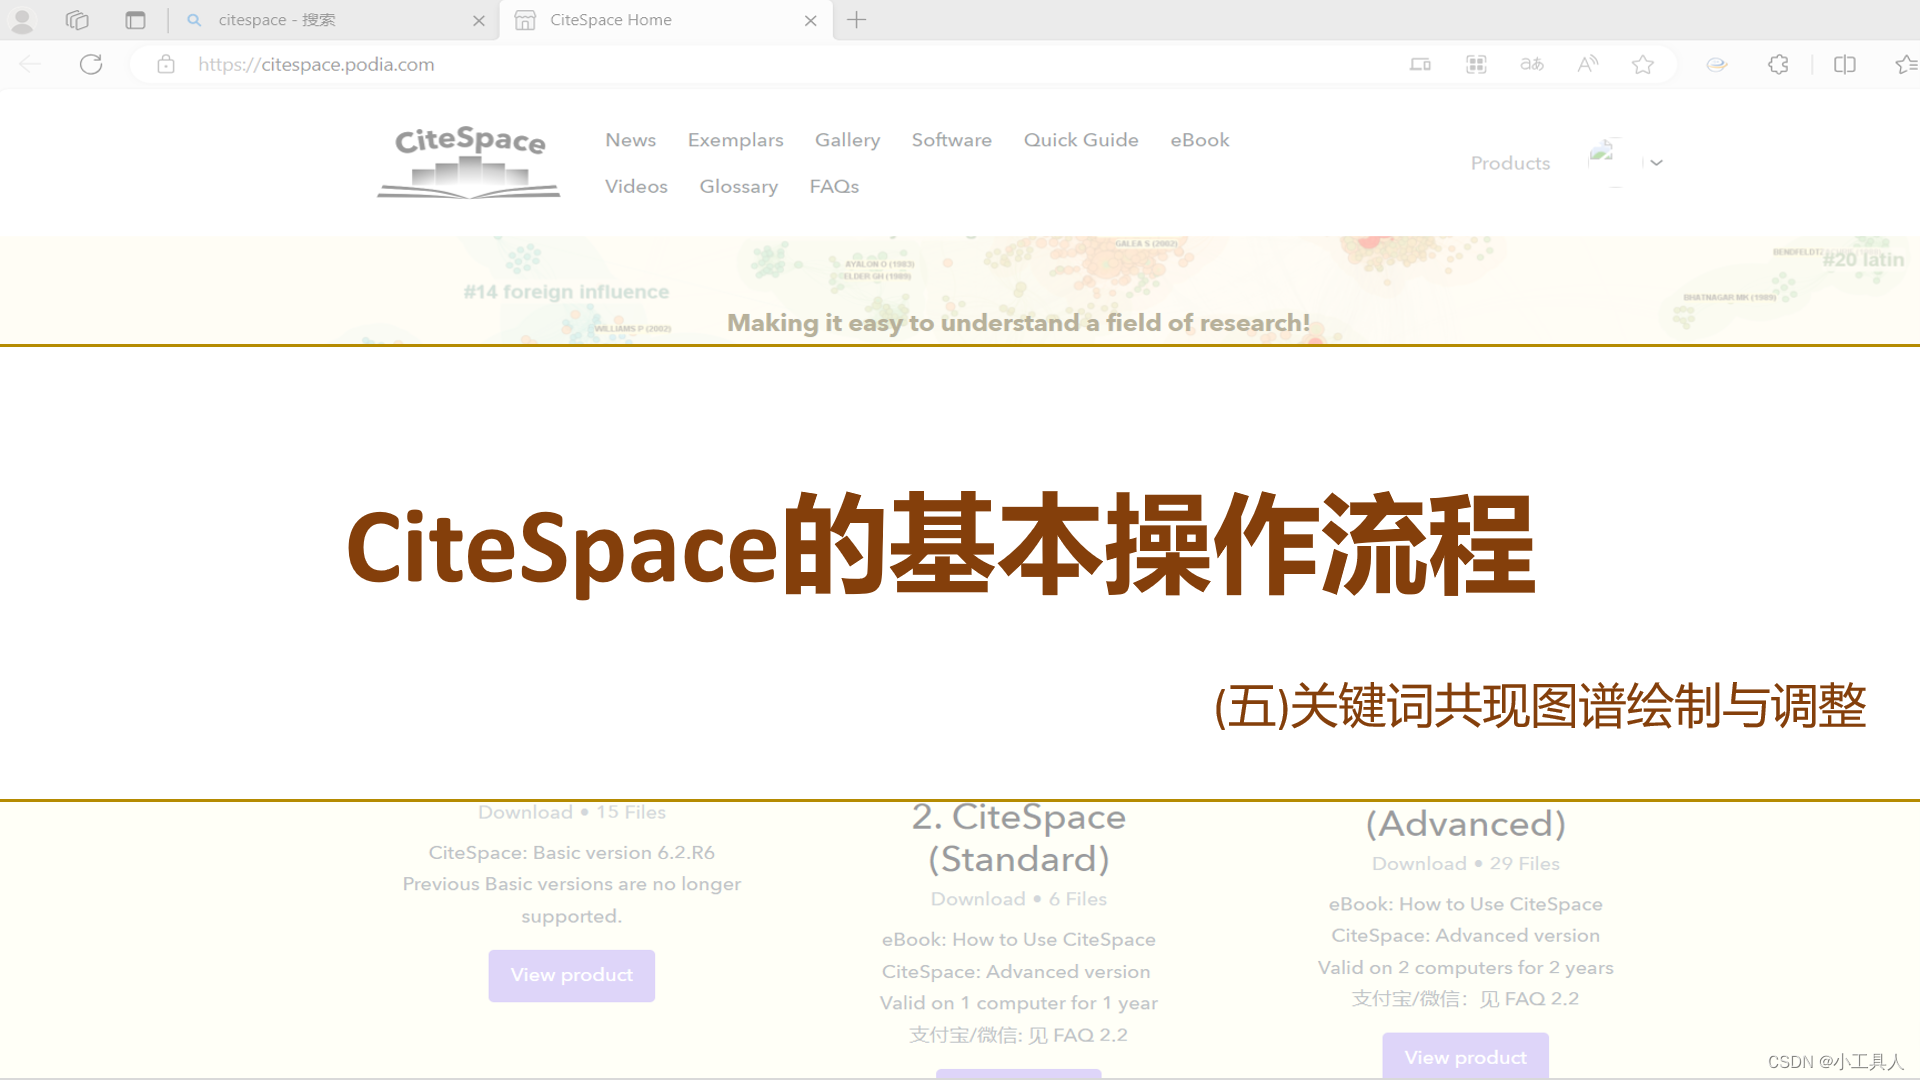Open the Software menu item
This screenshot has height=1080, width=1920.
click(951, 140)
